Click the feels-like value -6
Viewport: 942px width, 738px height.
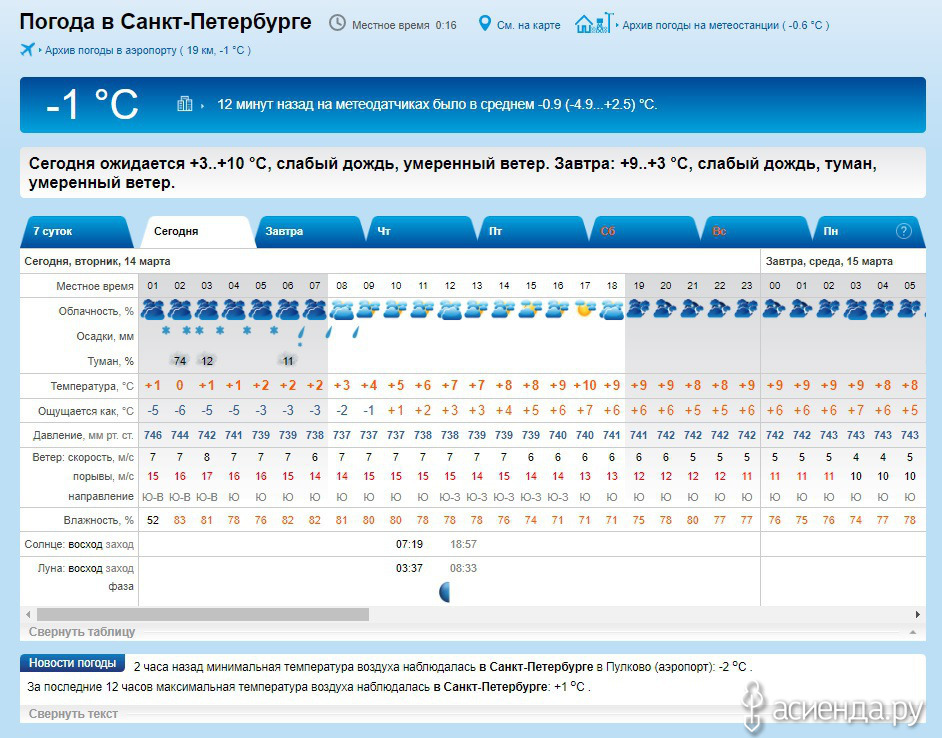tap(180, 410)
